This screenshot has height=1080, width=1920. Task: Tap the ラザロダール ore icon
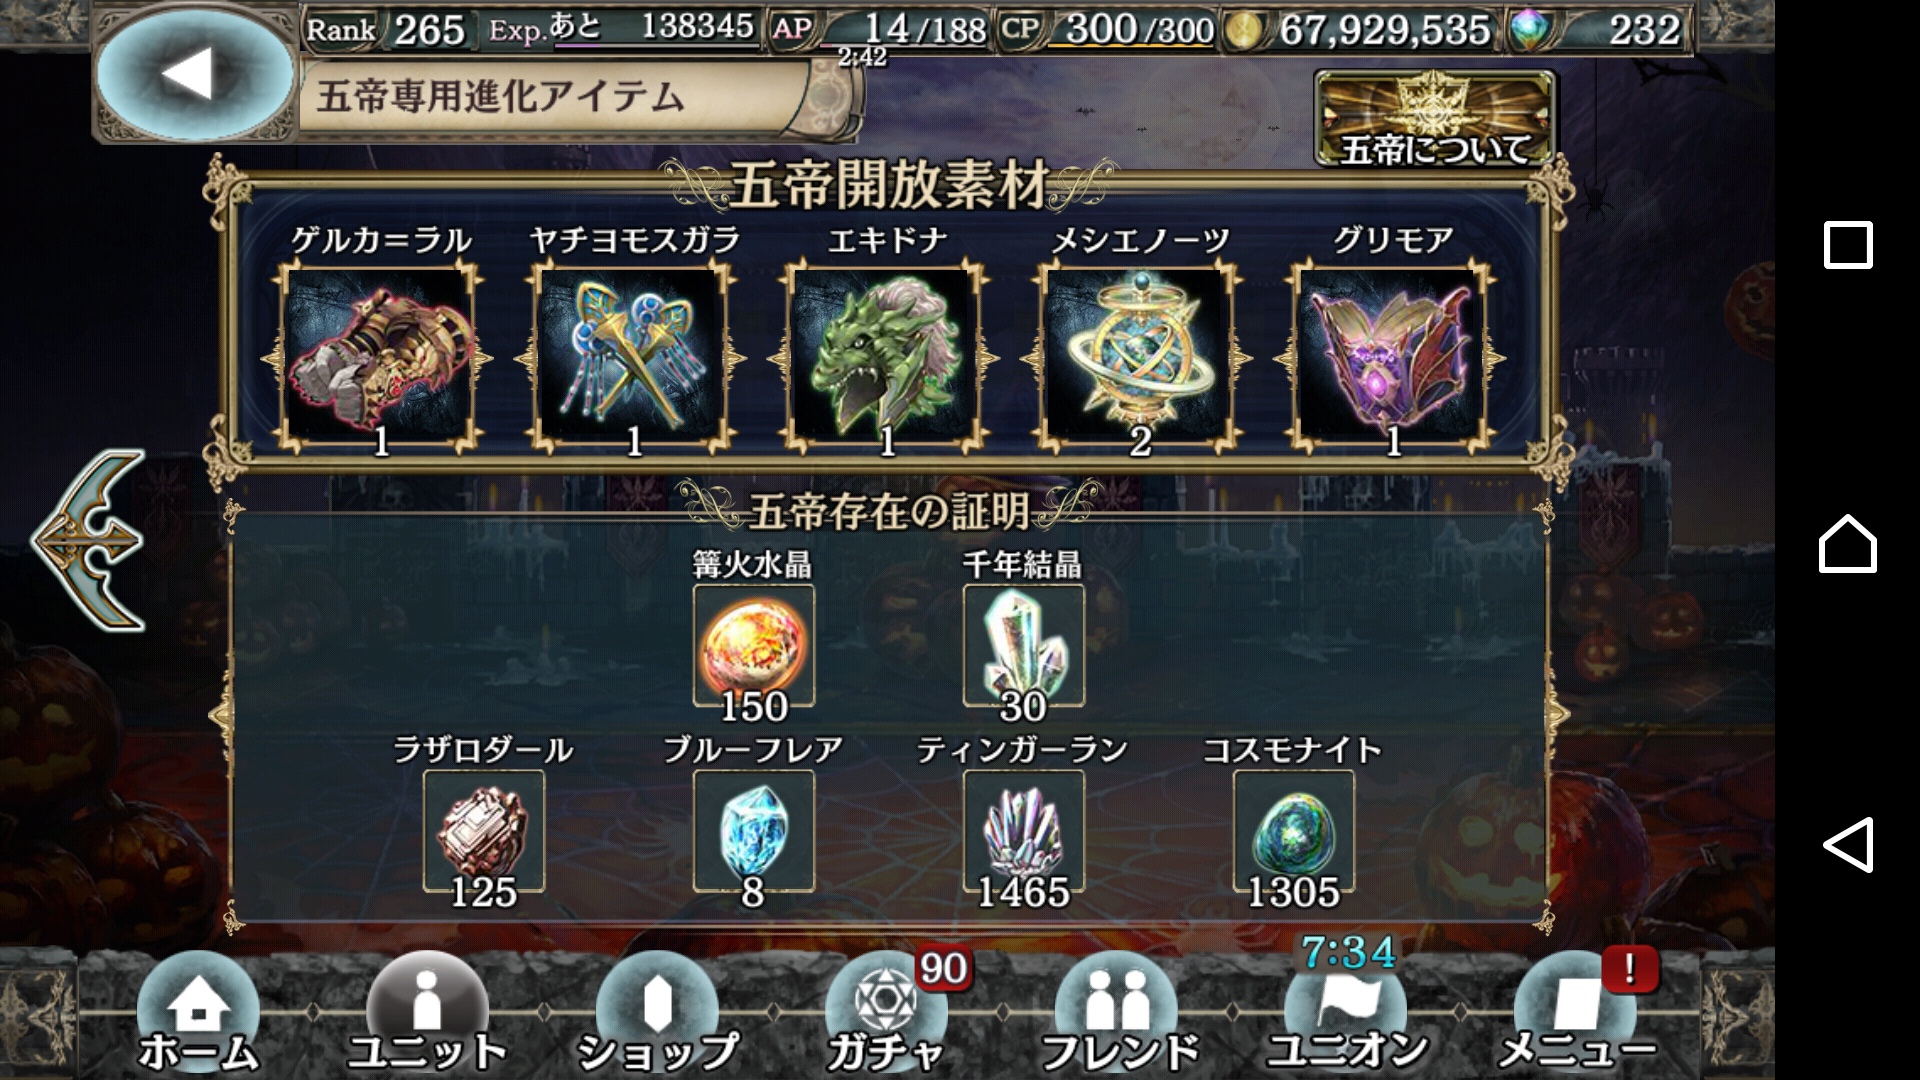click(x=484, y=831)
